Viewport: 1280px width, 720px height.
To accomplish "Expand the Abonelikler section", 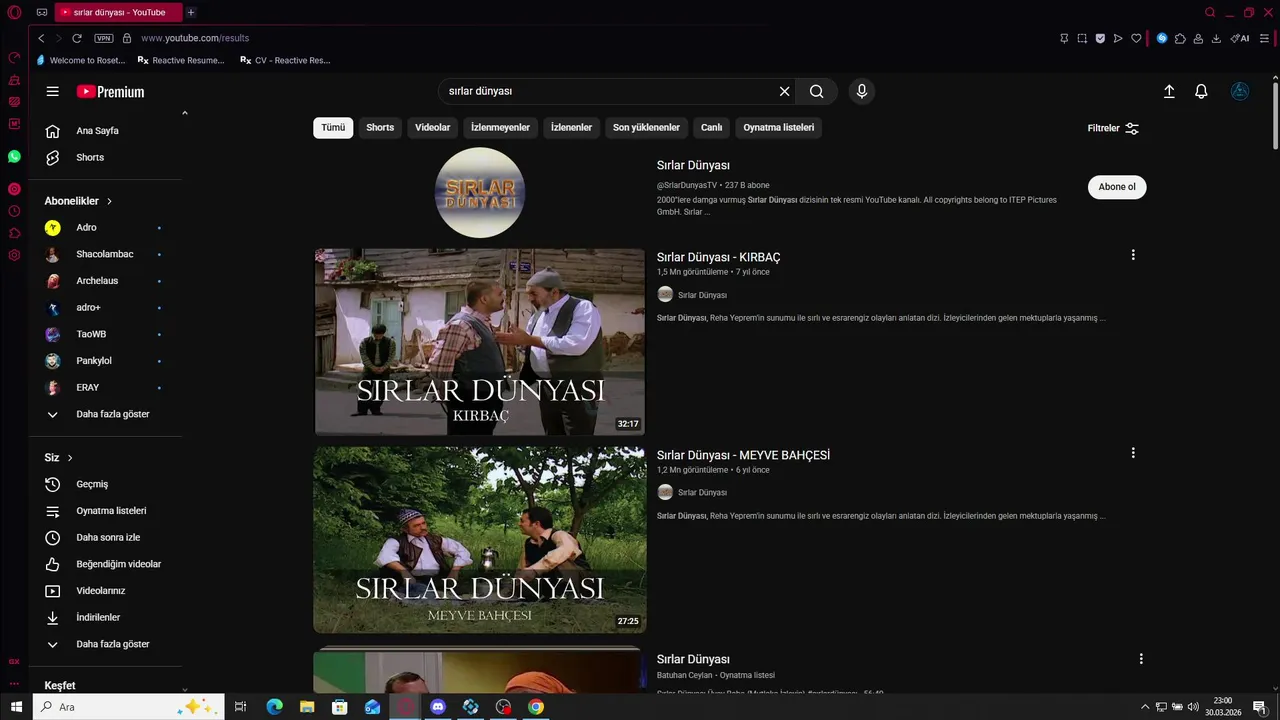I will [x=78, y=201].
